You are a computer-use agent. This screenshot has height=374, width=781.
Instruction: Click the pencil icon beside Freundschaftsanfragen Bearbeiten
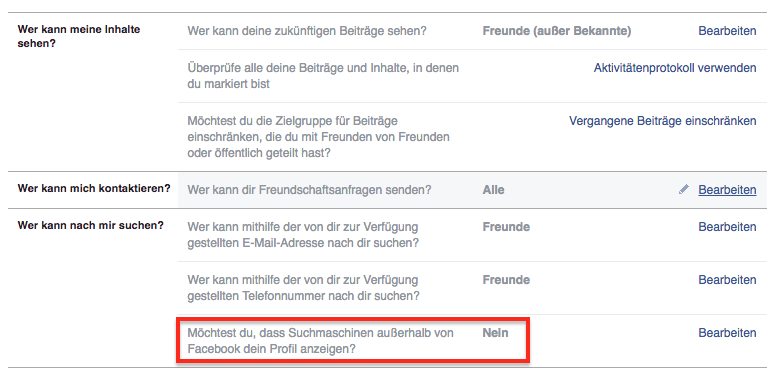tap(684, 189)
